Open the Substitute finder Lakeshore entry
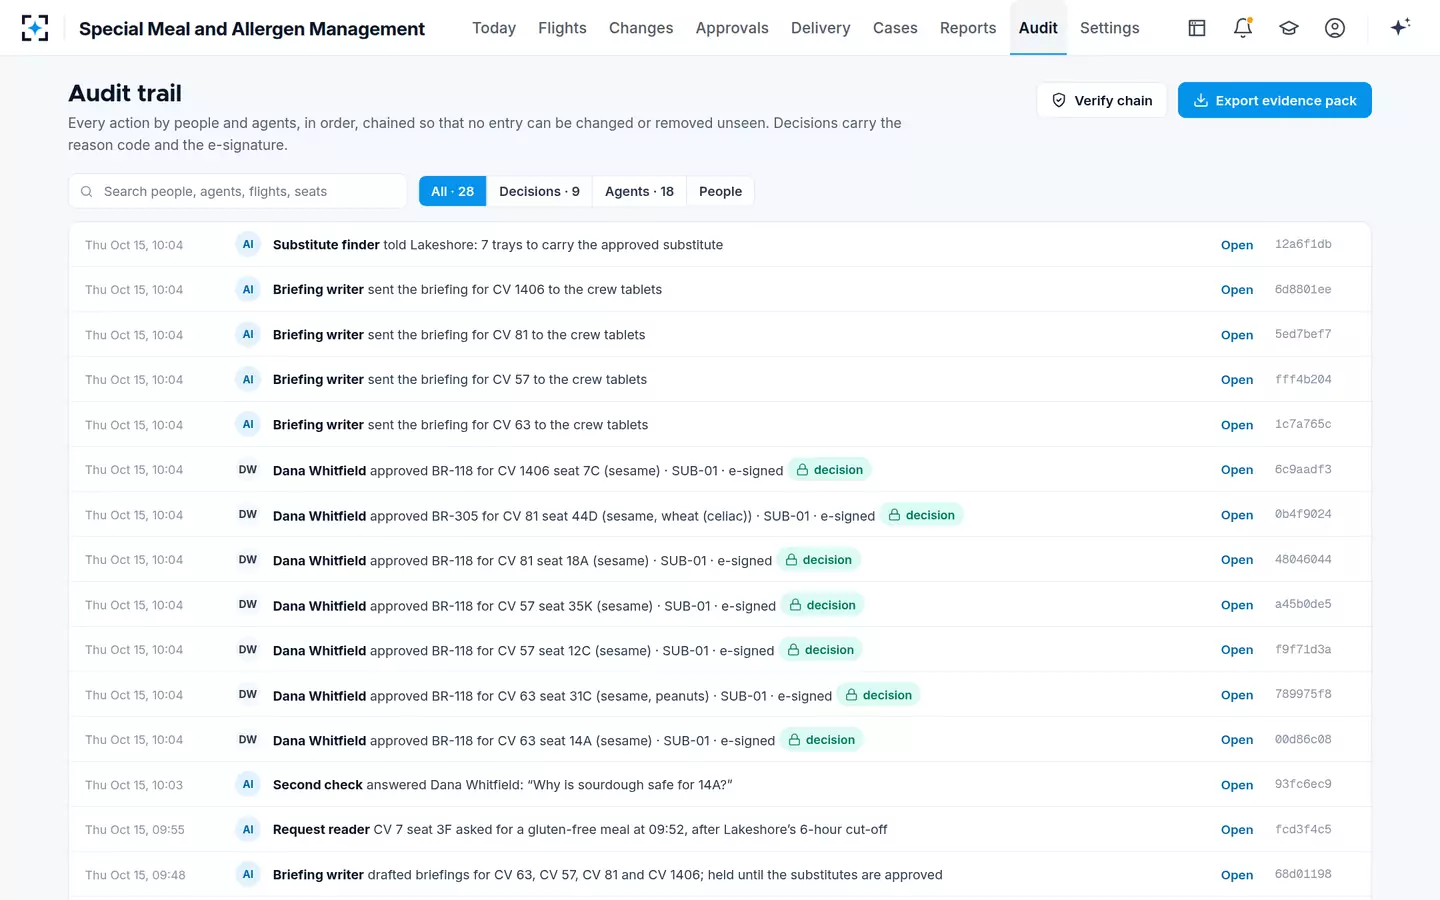The image size is (1440, 900). click(x=1237, y=245)
